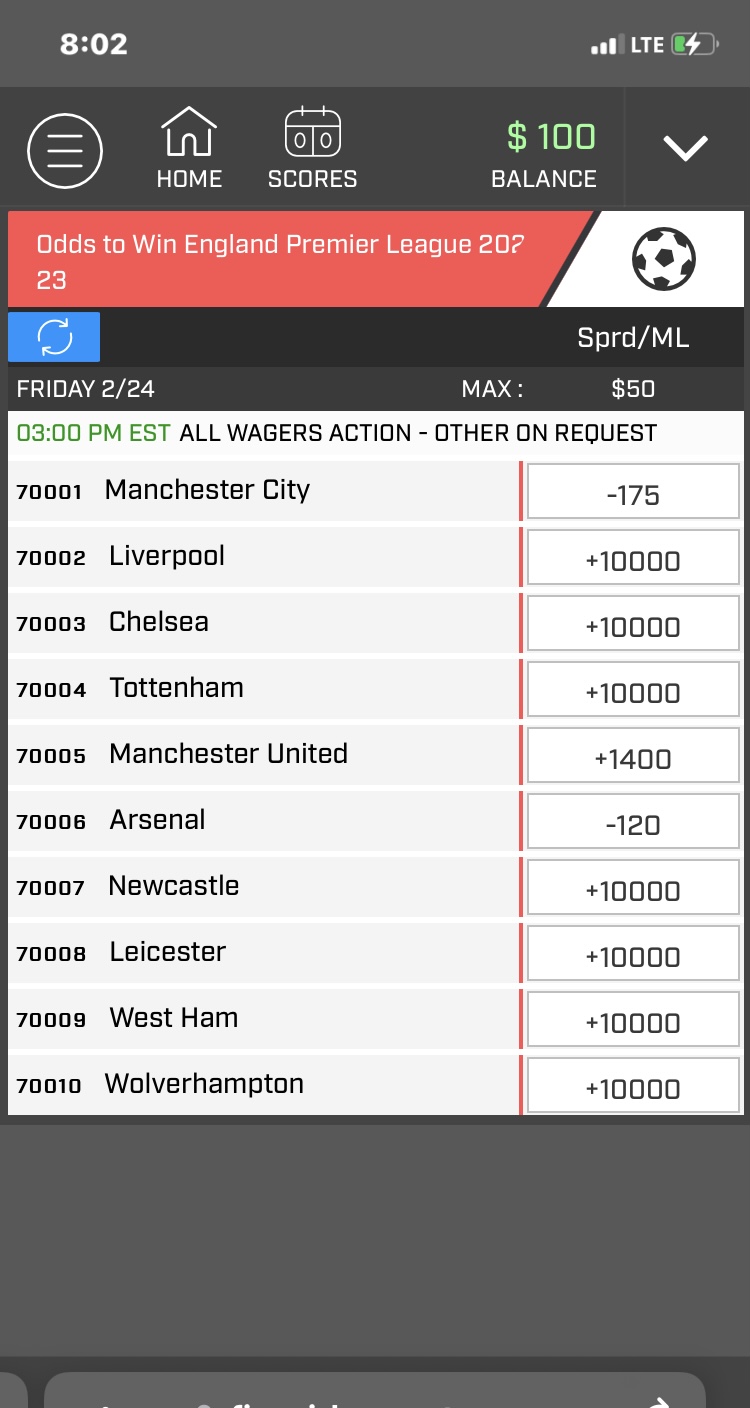The height and width of the screenshot is (1408, 750).
Task: Tap the battery charging status icon
Action: [x=695, y=45]
